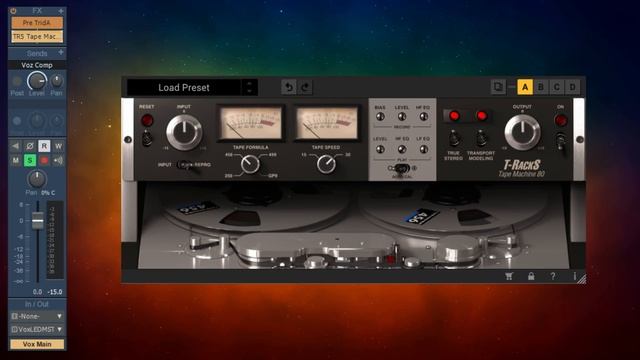640x360 pixels.
Task: Click the send Post button for Voz Comp
Action: tap(17, 81)
